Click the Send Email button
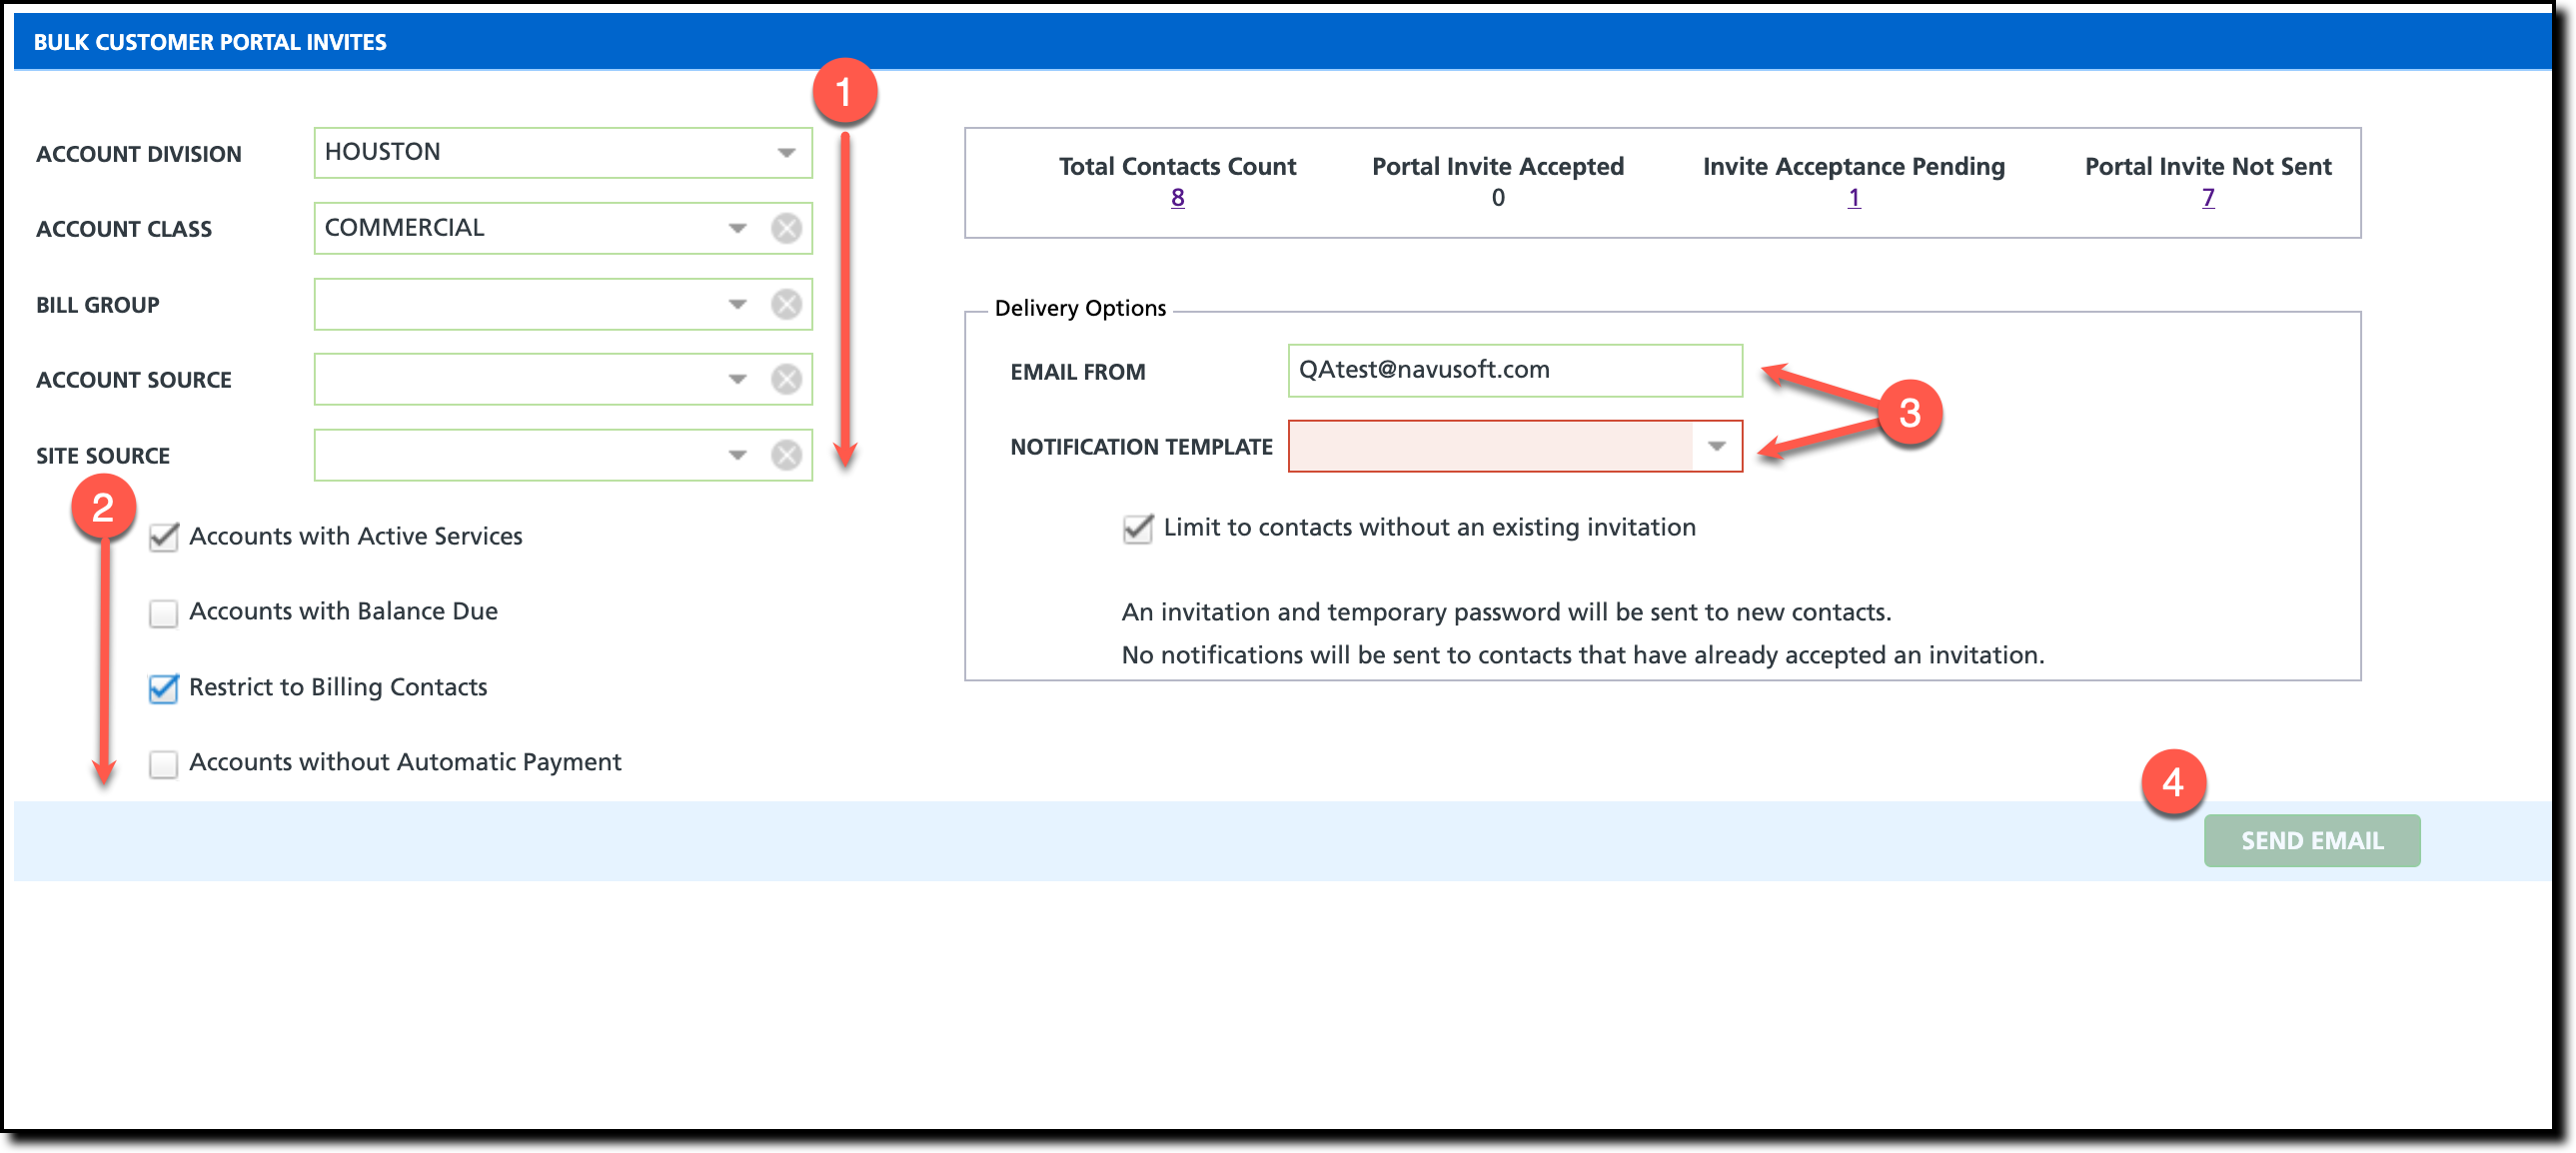This screenshot has height=1153, width=2576. 2311,840
